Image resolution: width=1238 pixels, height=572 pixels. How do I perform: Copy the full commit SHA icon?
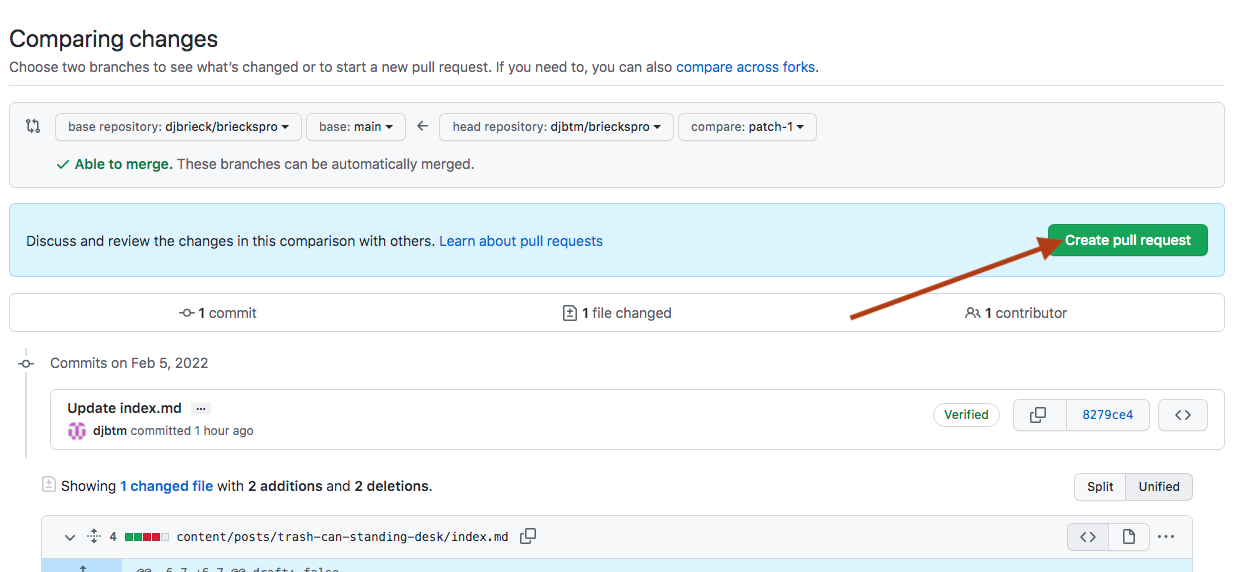[x=1038, y=415]
